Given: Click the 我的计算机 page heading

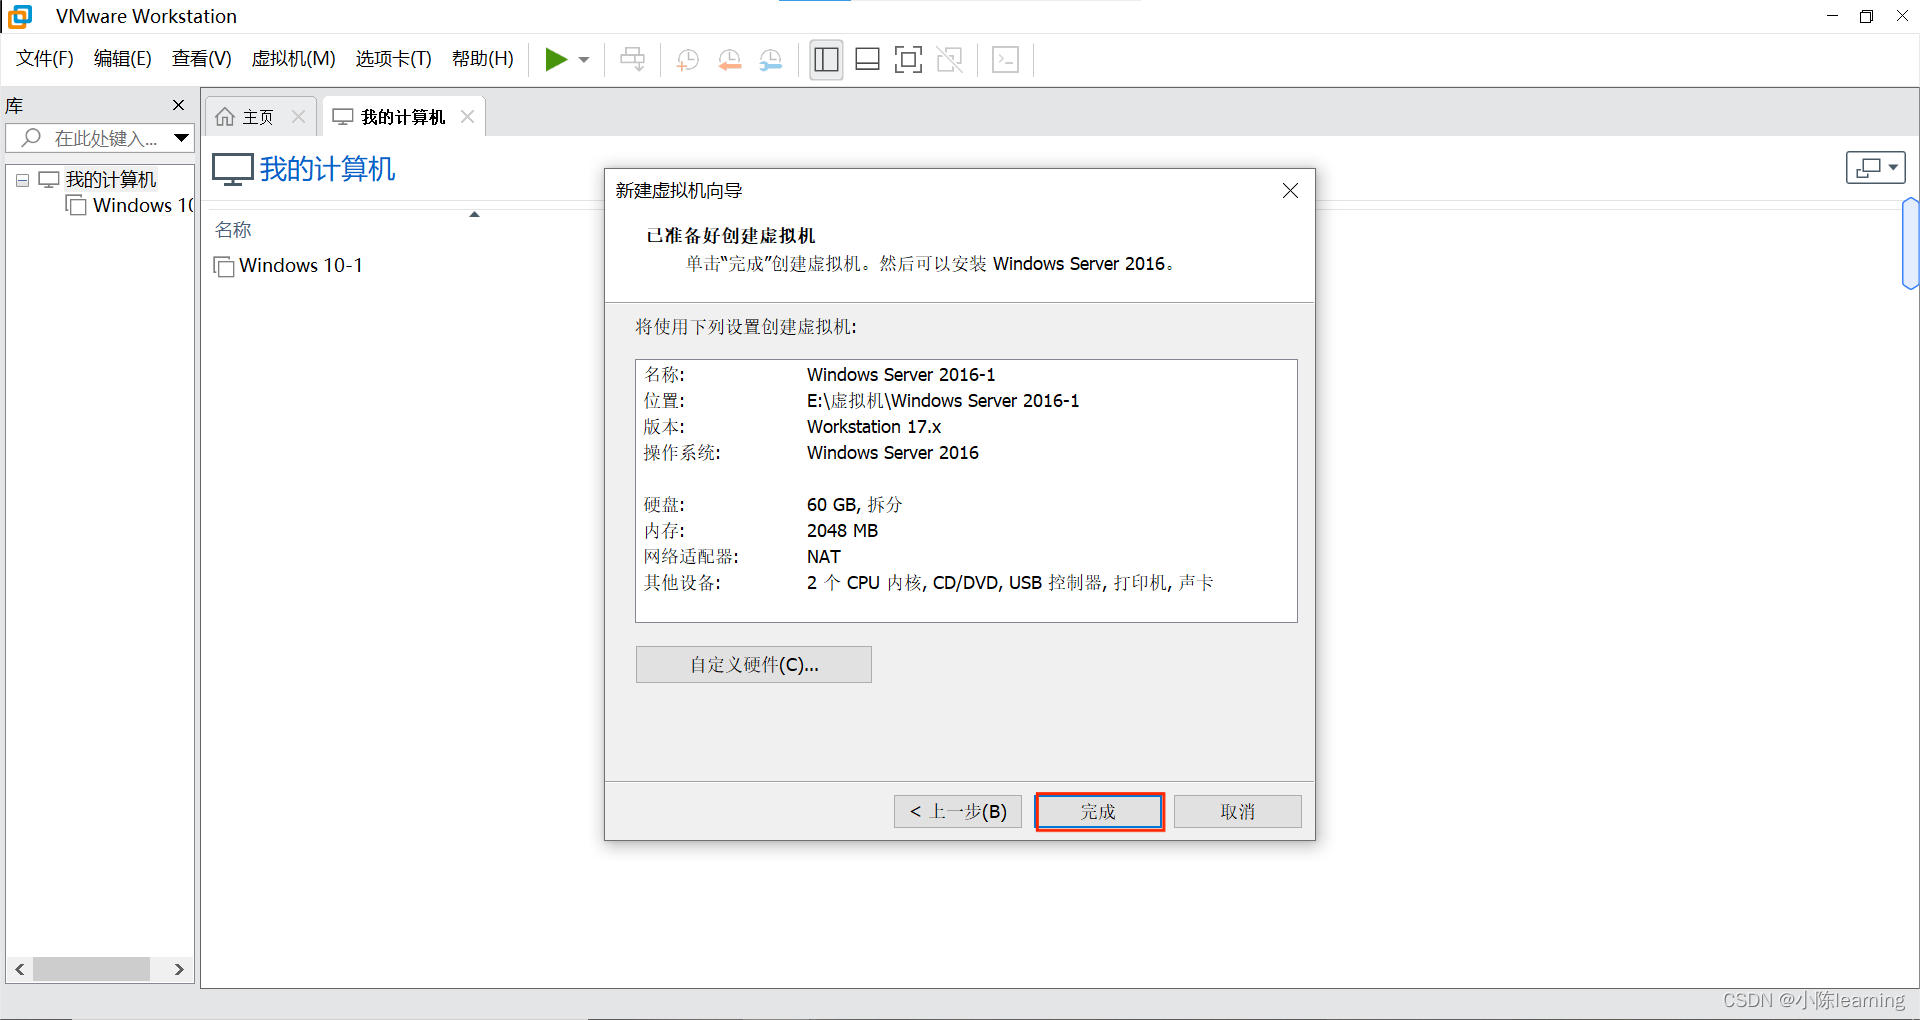Looking at the screenshot, I should pos(327,169).
